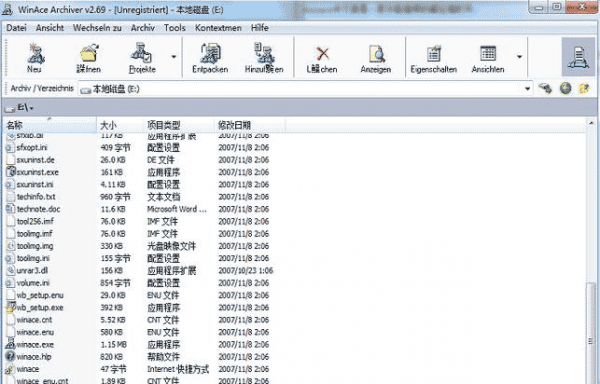Image resolution: width=600 pixels, height=384 pixels.
Task: Select the toolimg.imf file
Action: click(34, 234)
